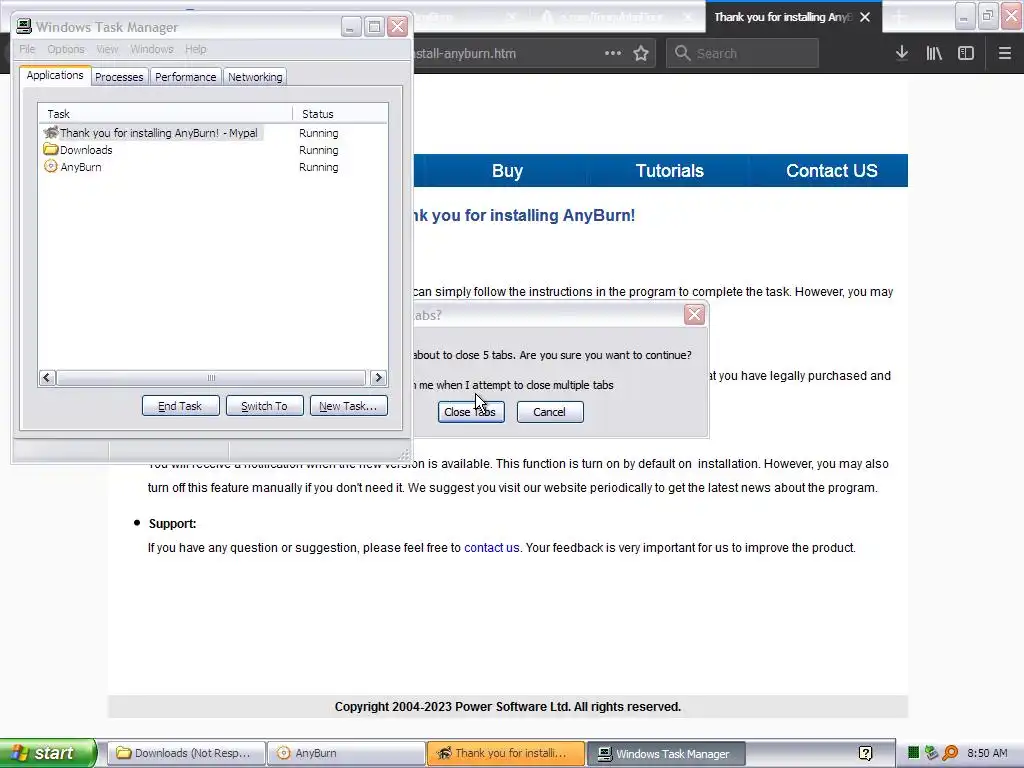Click the green tray icon near clock
The height and width of the screenshot is (768, 1024).
(914, 753)
